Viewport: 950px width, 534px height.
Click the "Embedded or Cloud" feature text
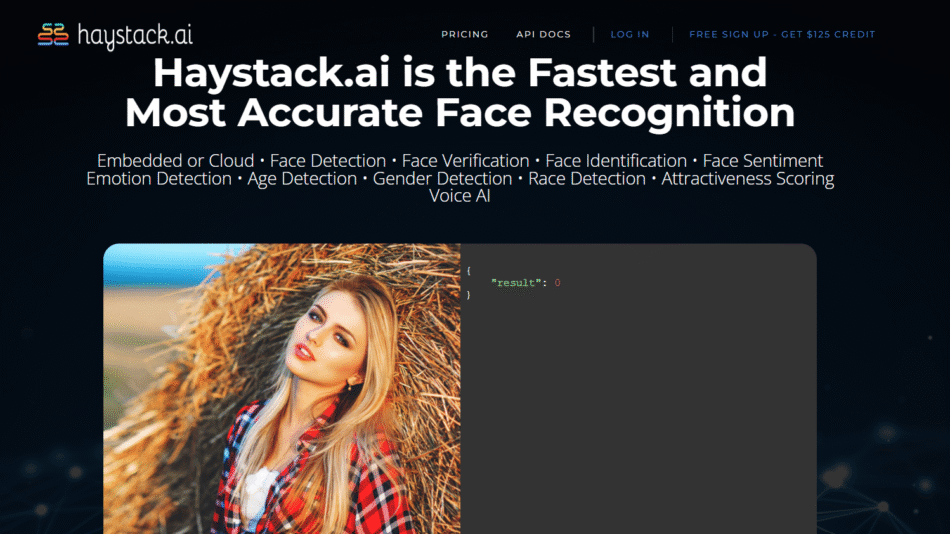176,161
